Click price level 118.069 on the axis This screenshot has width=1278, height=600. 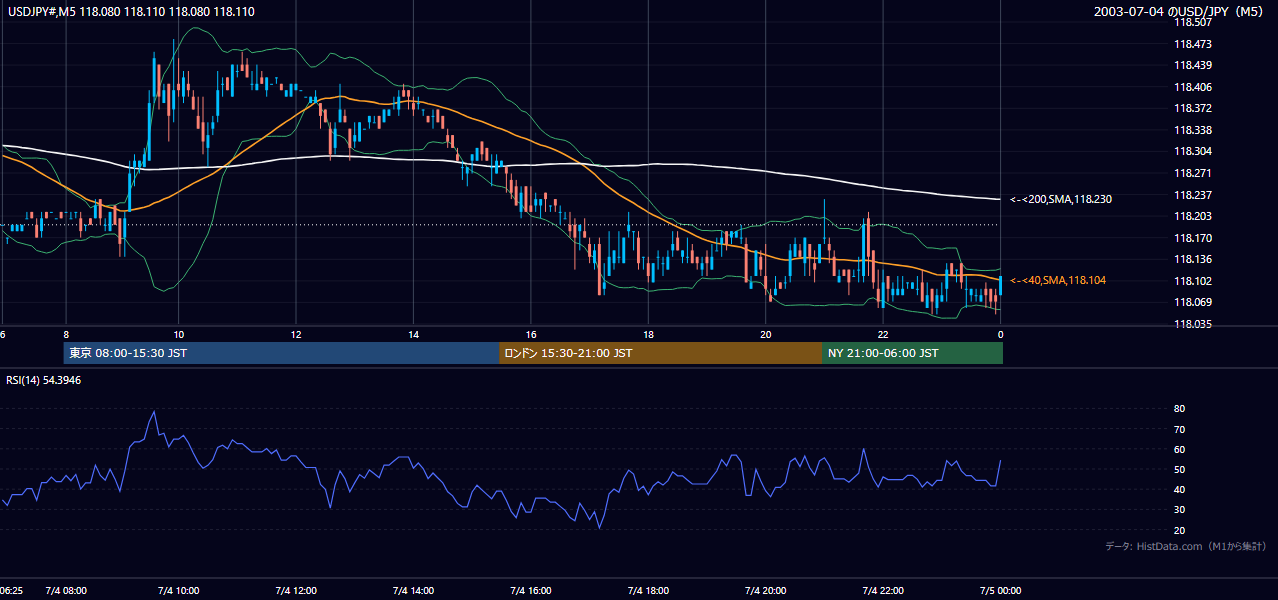tap(1193, 302)
